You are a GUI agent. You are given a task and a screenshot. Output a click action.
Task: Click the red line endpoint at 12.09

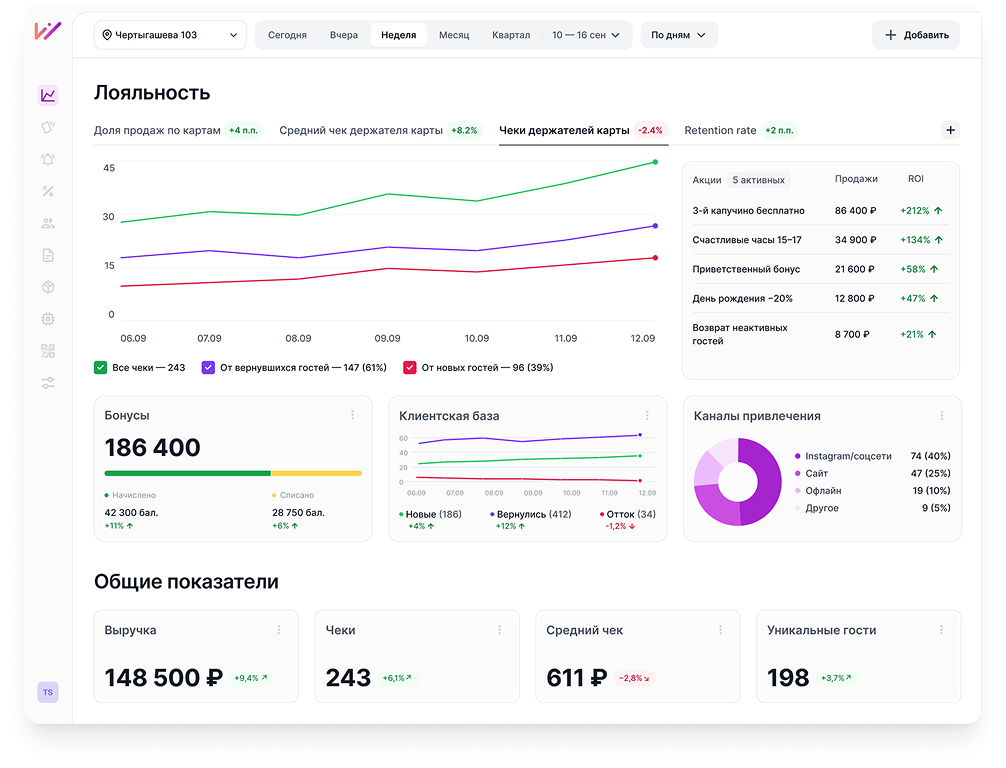pos(655,258)
